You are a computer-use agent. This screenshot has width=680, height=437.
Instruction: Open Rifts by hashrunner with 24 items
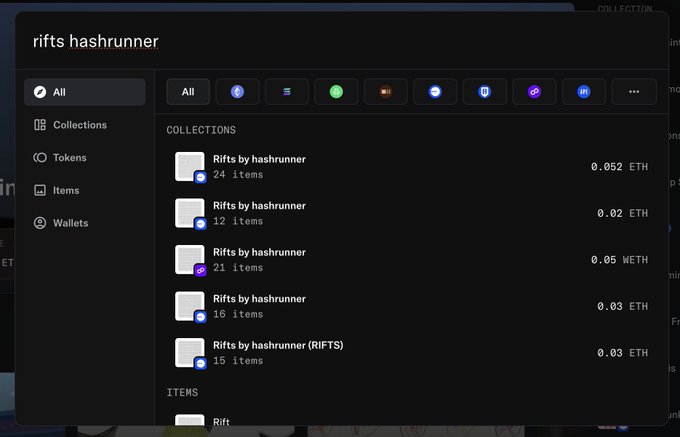tap(411, 167)
